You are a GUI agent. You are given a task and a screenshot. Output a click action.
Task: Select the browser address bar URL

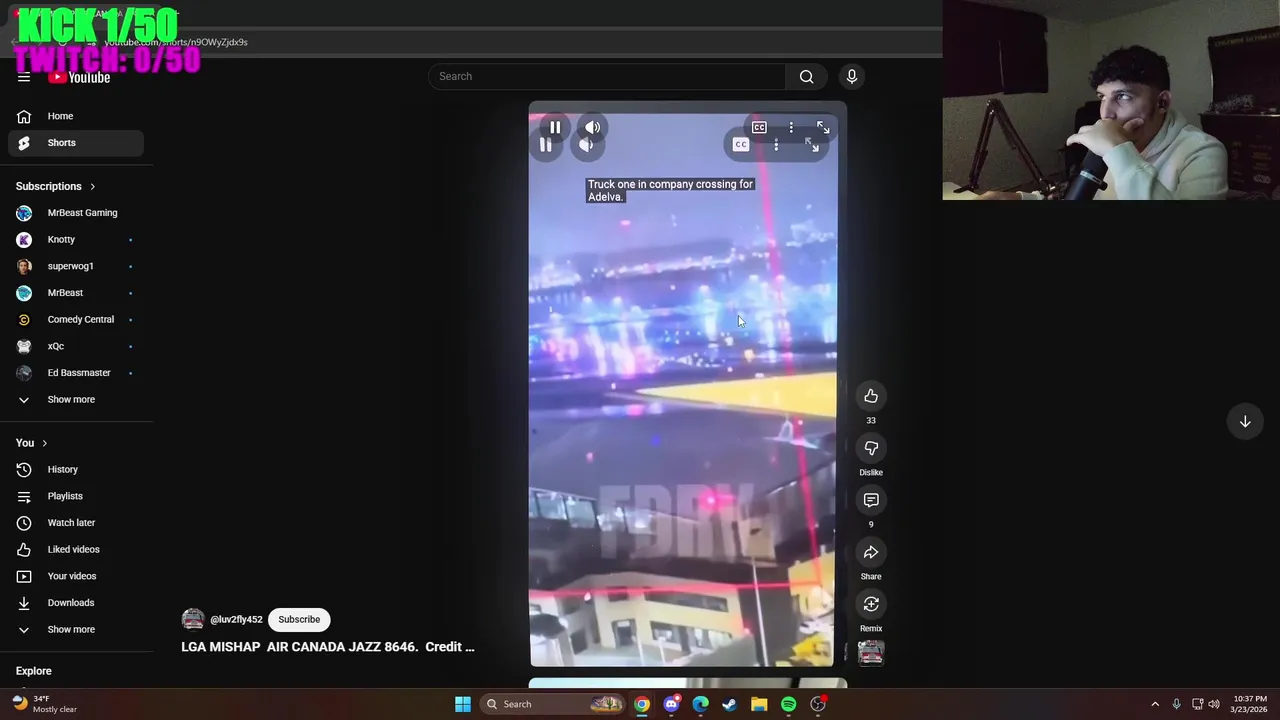(176, 42)
